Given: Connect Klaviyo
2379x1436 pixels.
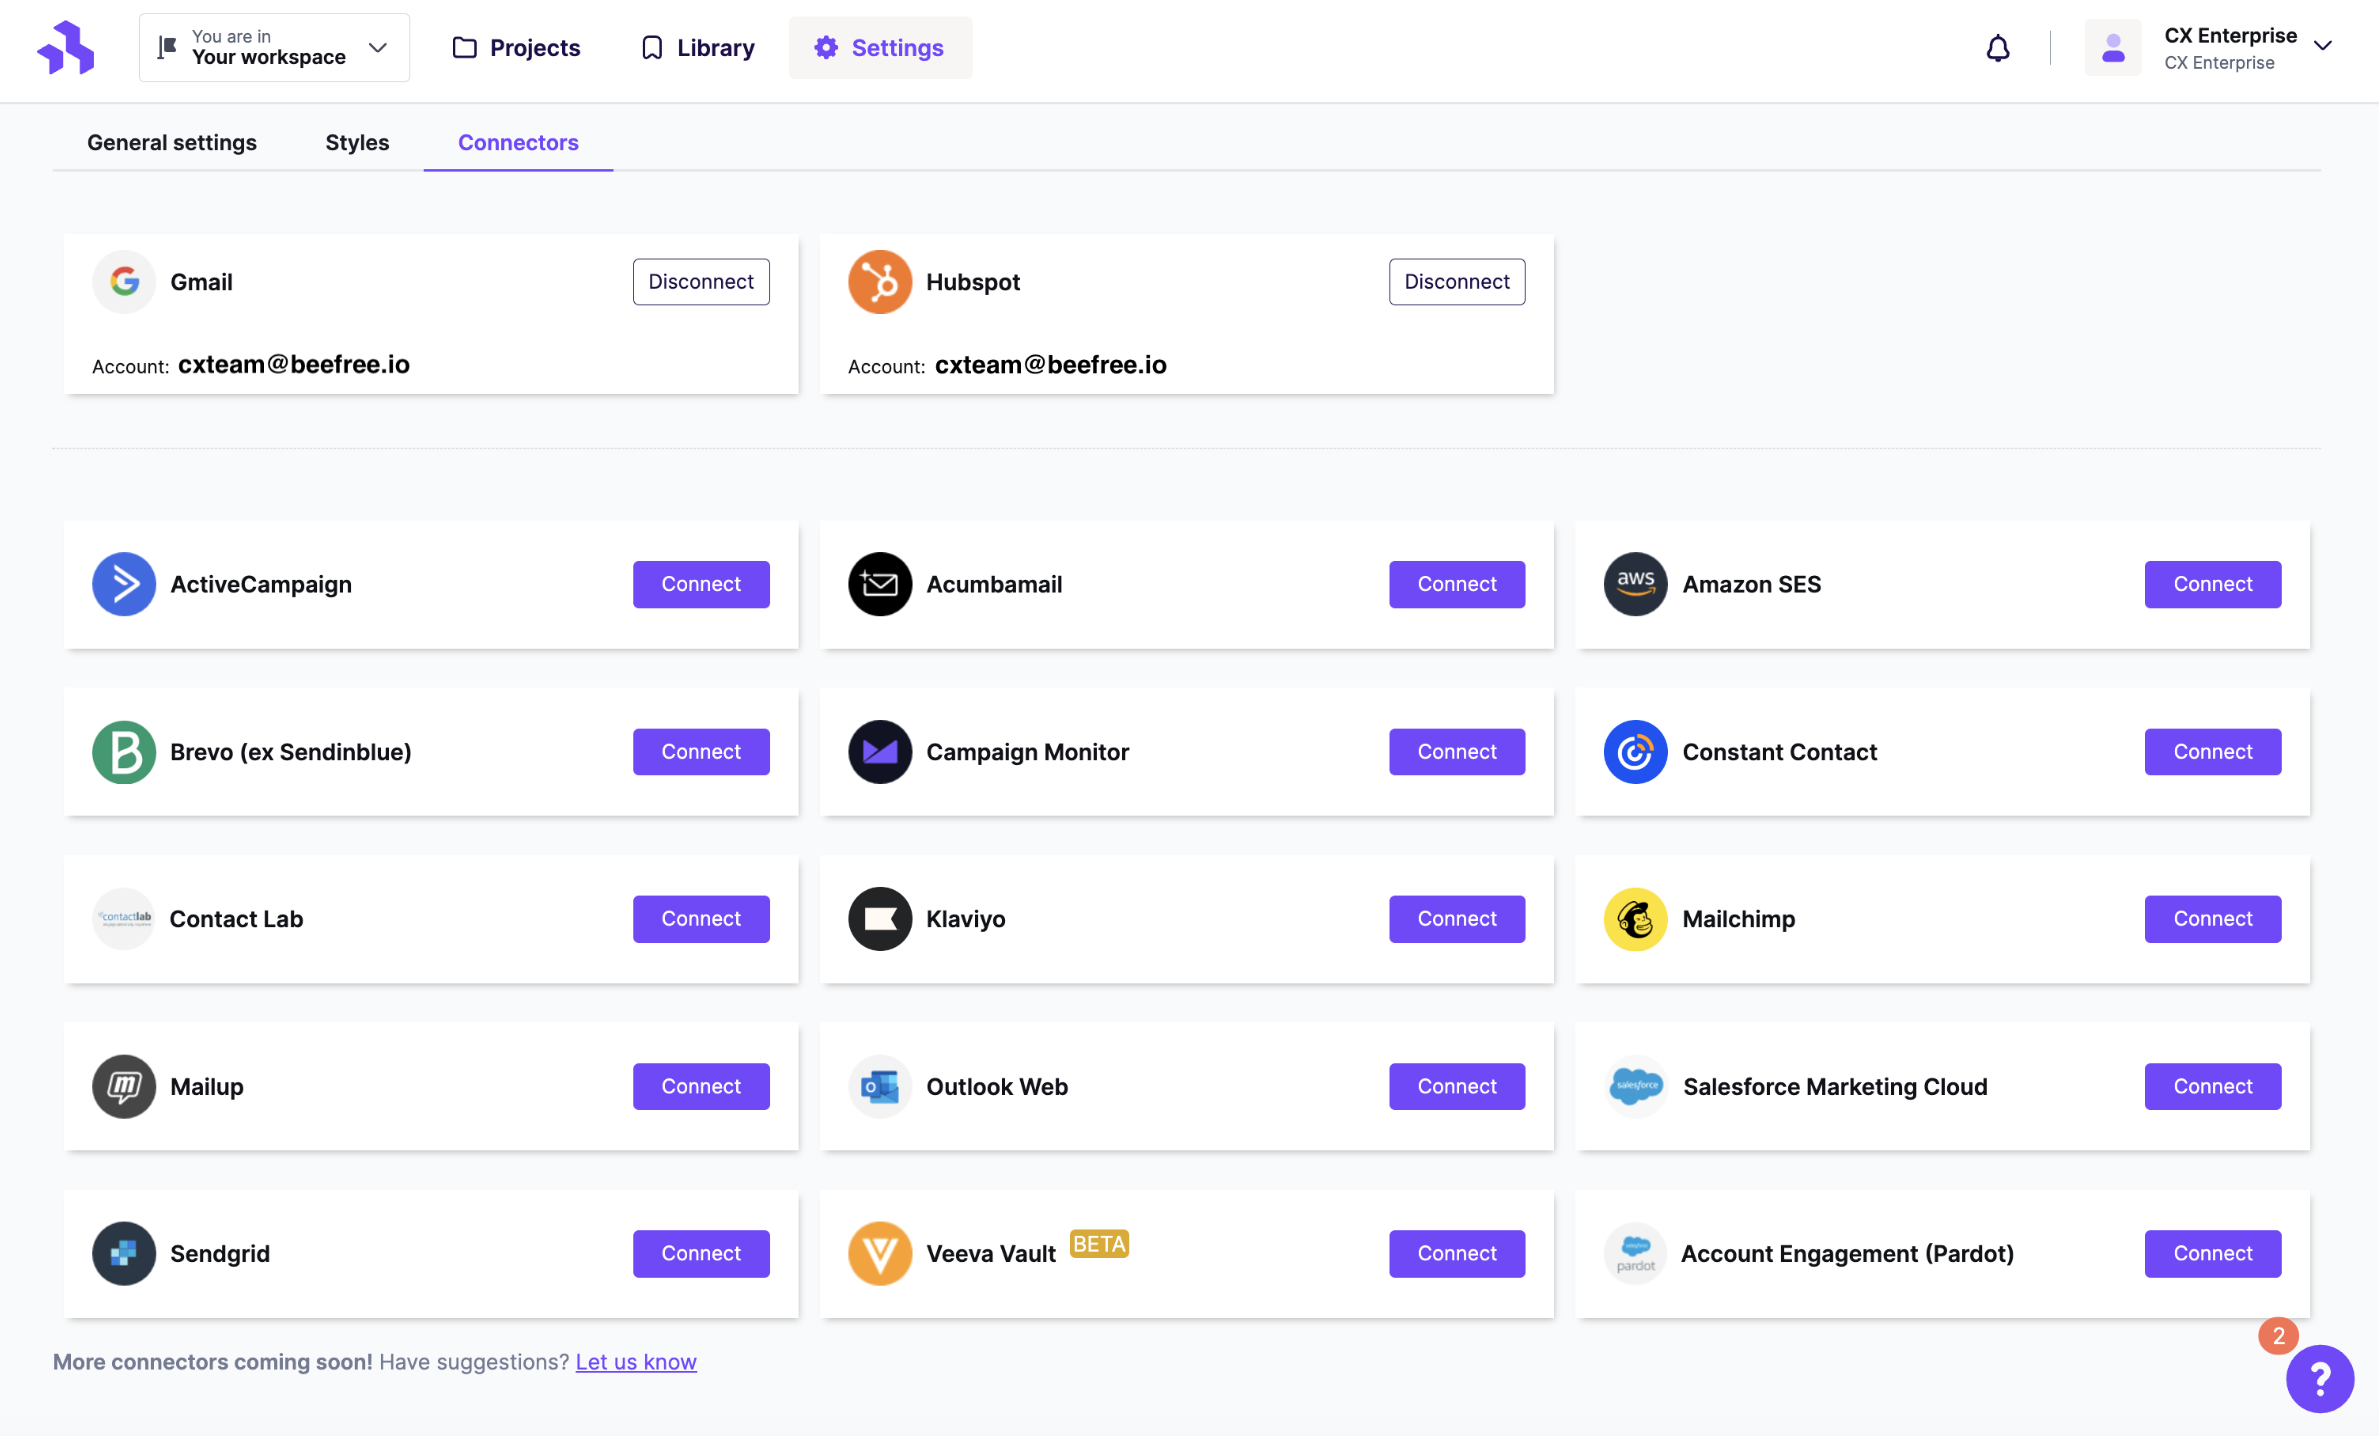Looking at the screenshot, I should click(1456, 919).
